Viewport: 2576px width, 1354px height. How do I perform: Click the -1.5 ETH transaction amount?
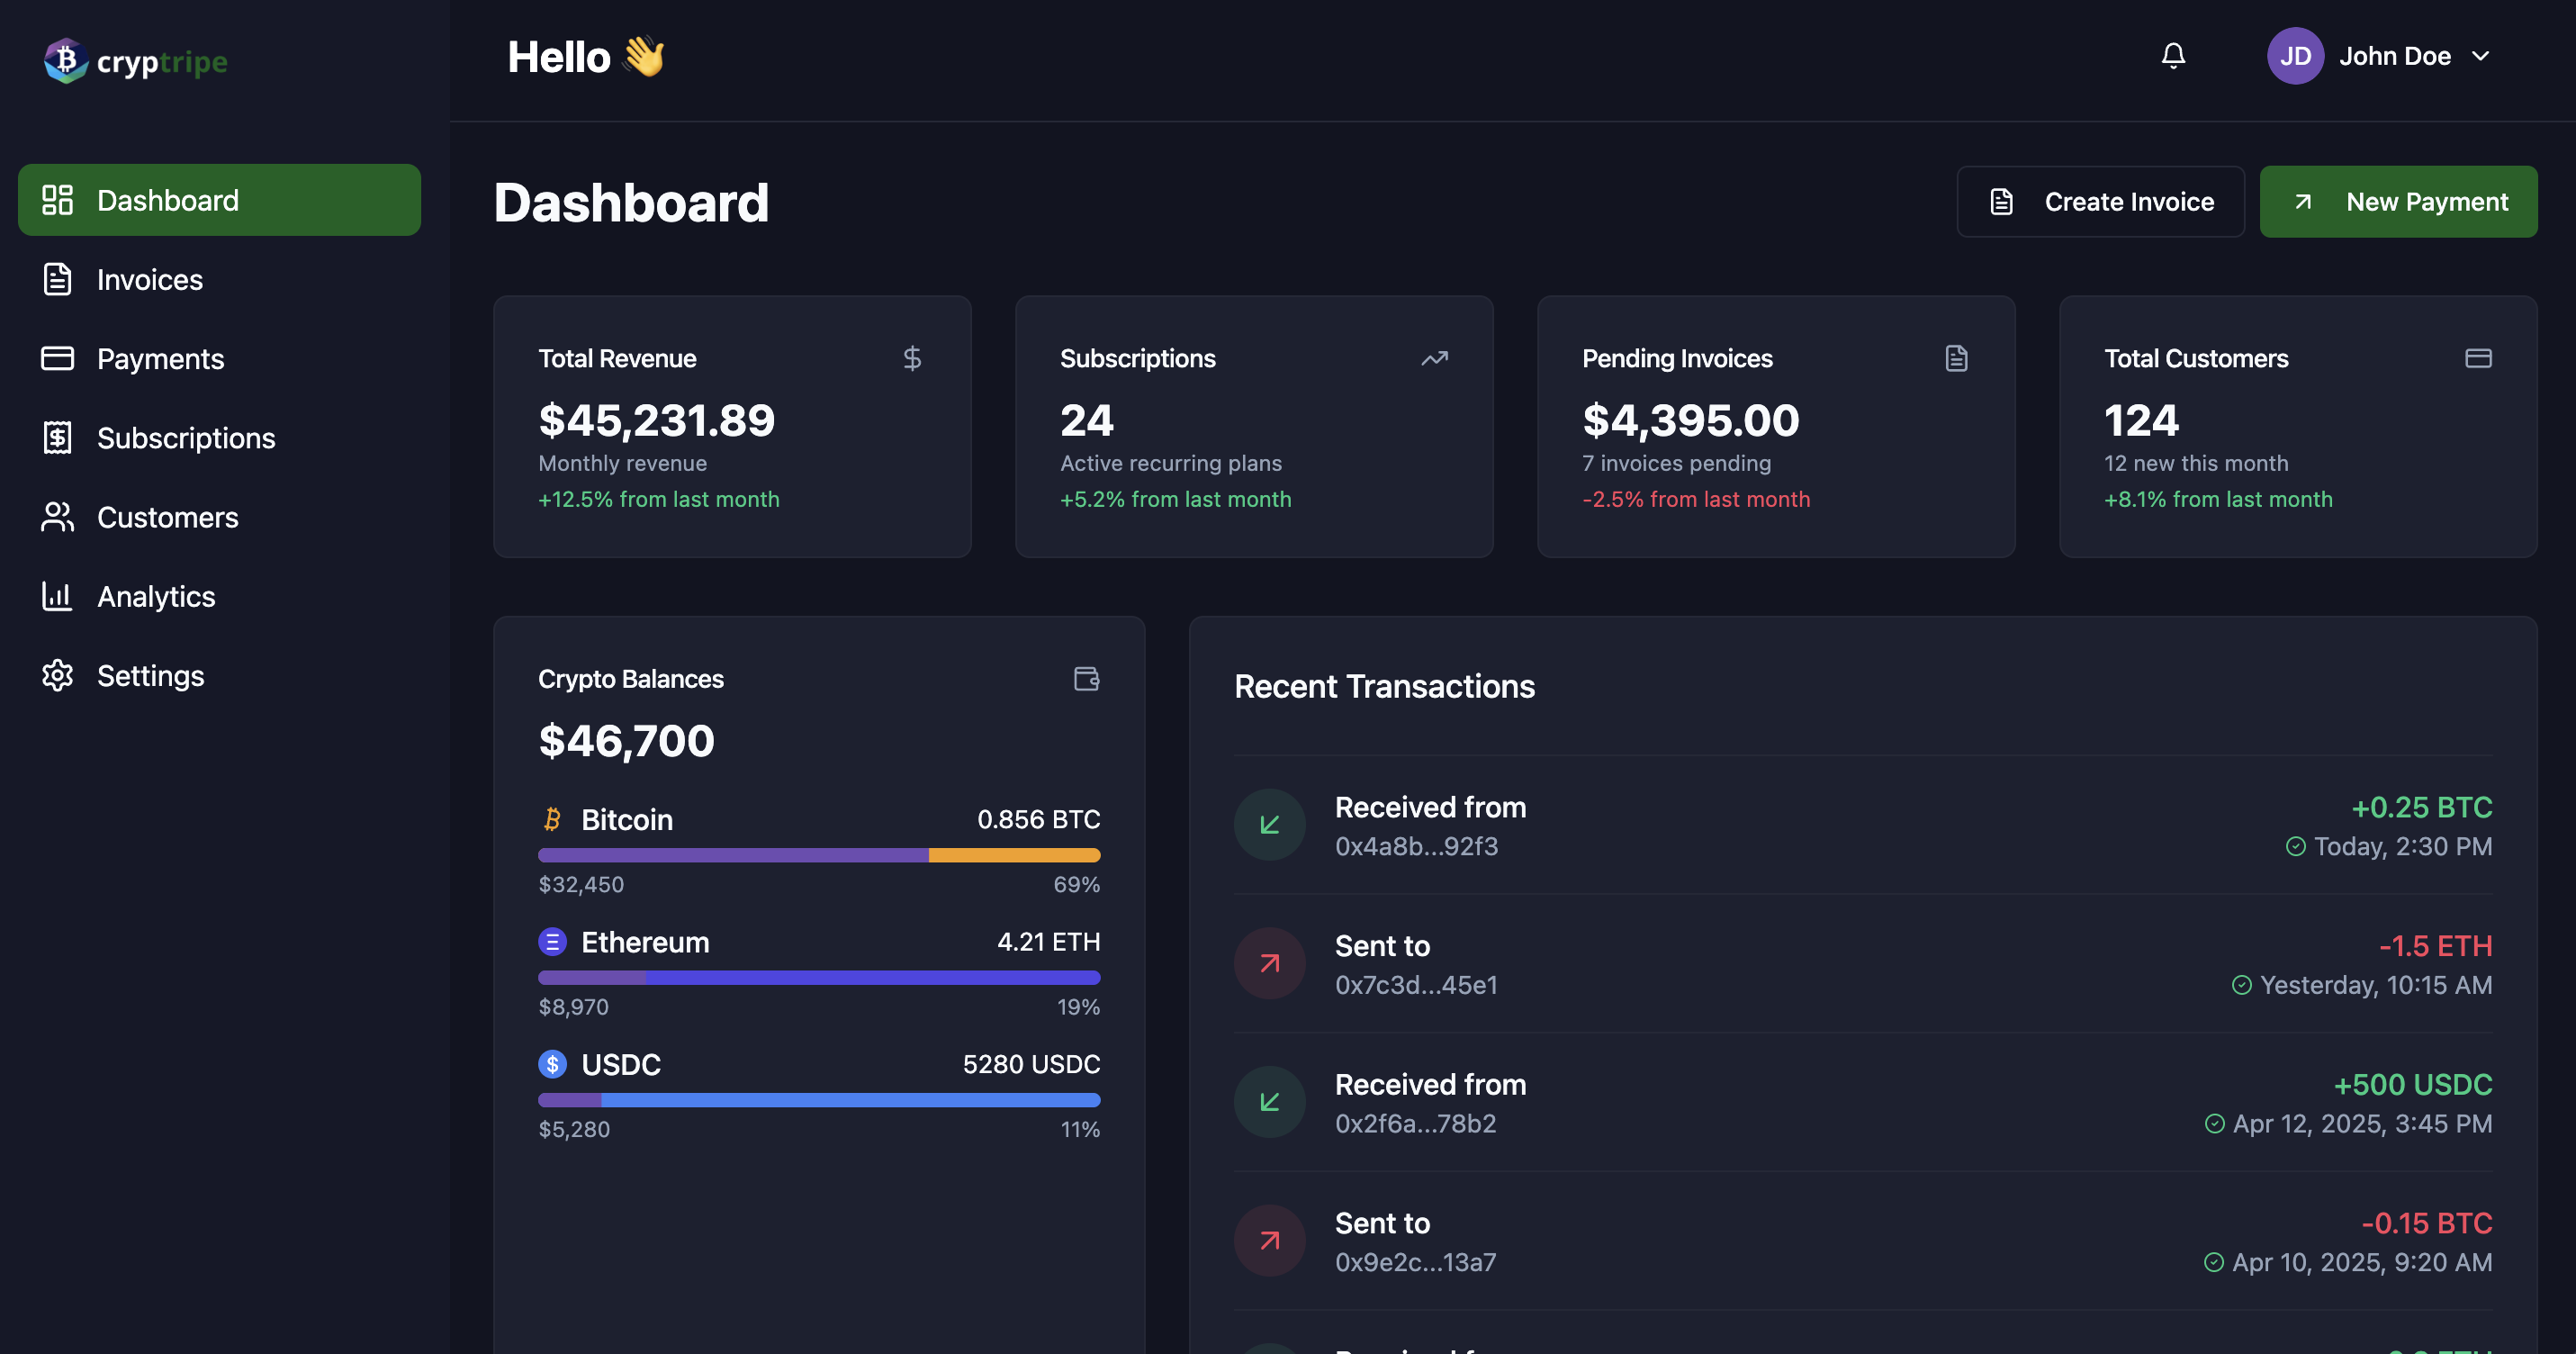click(x=2435, y=946)
